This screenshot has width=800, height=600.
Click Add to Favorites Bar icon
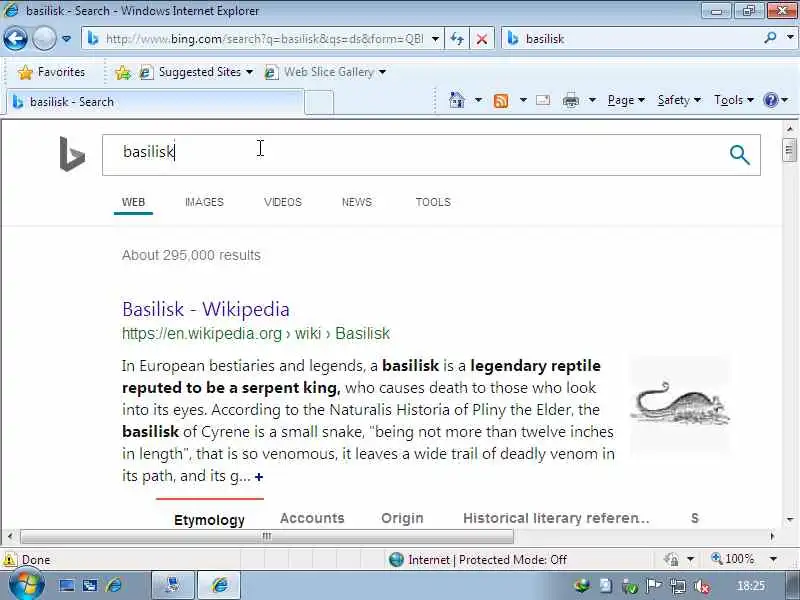pyautogui.click(x=123, y=72)
